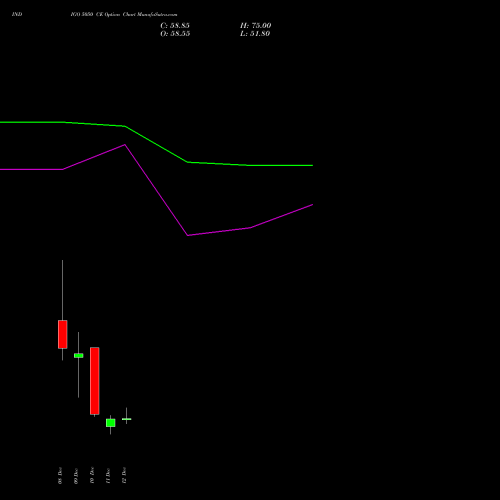Image resolution: width=500 pixels, height=500 pixels.
Task: Select the 09 Dec small green candlestick
Action: pos(79,356)
